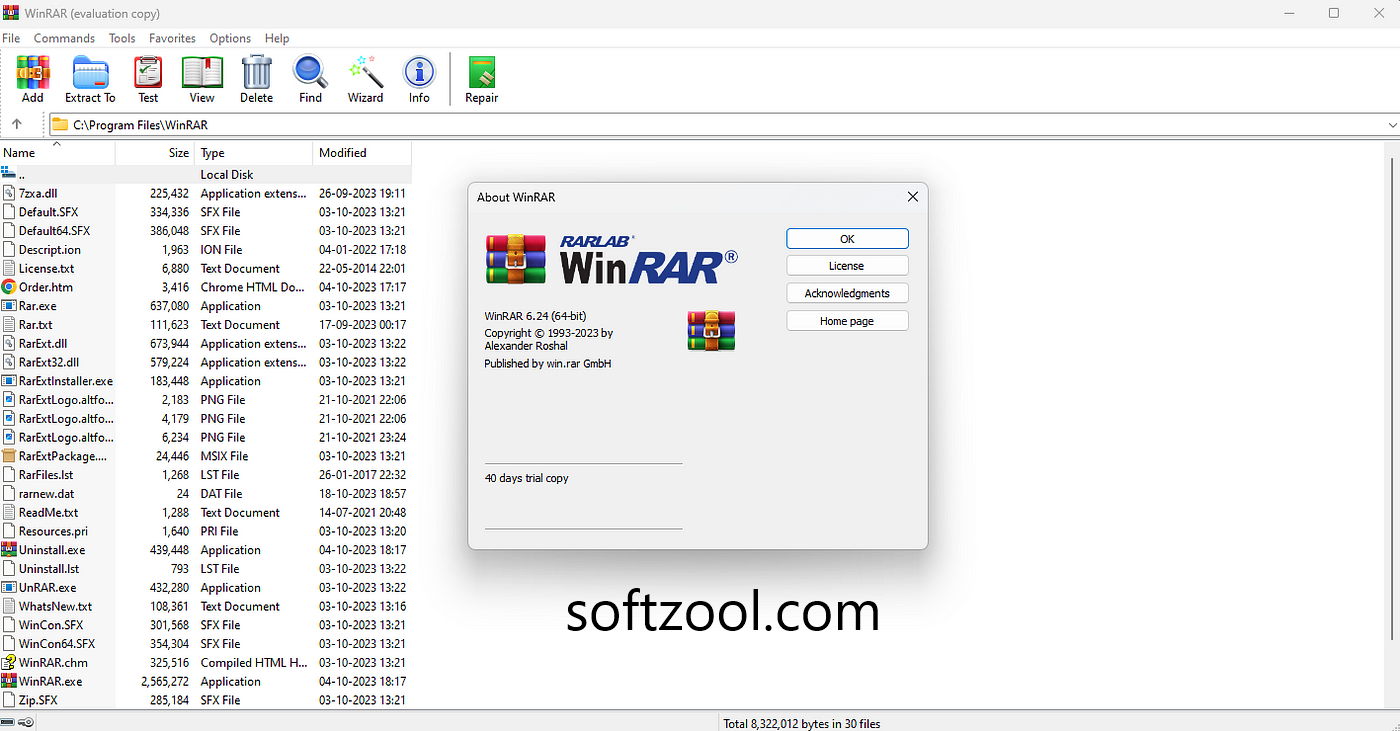Open the Commands menu
This screenshot has height=731, width=1400.
[x=64, y=38]
